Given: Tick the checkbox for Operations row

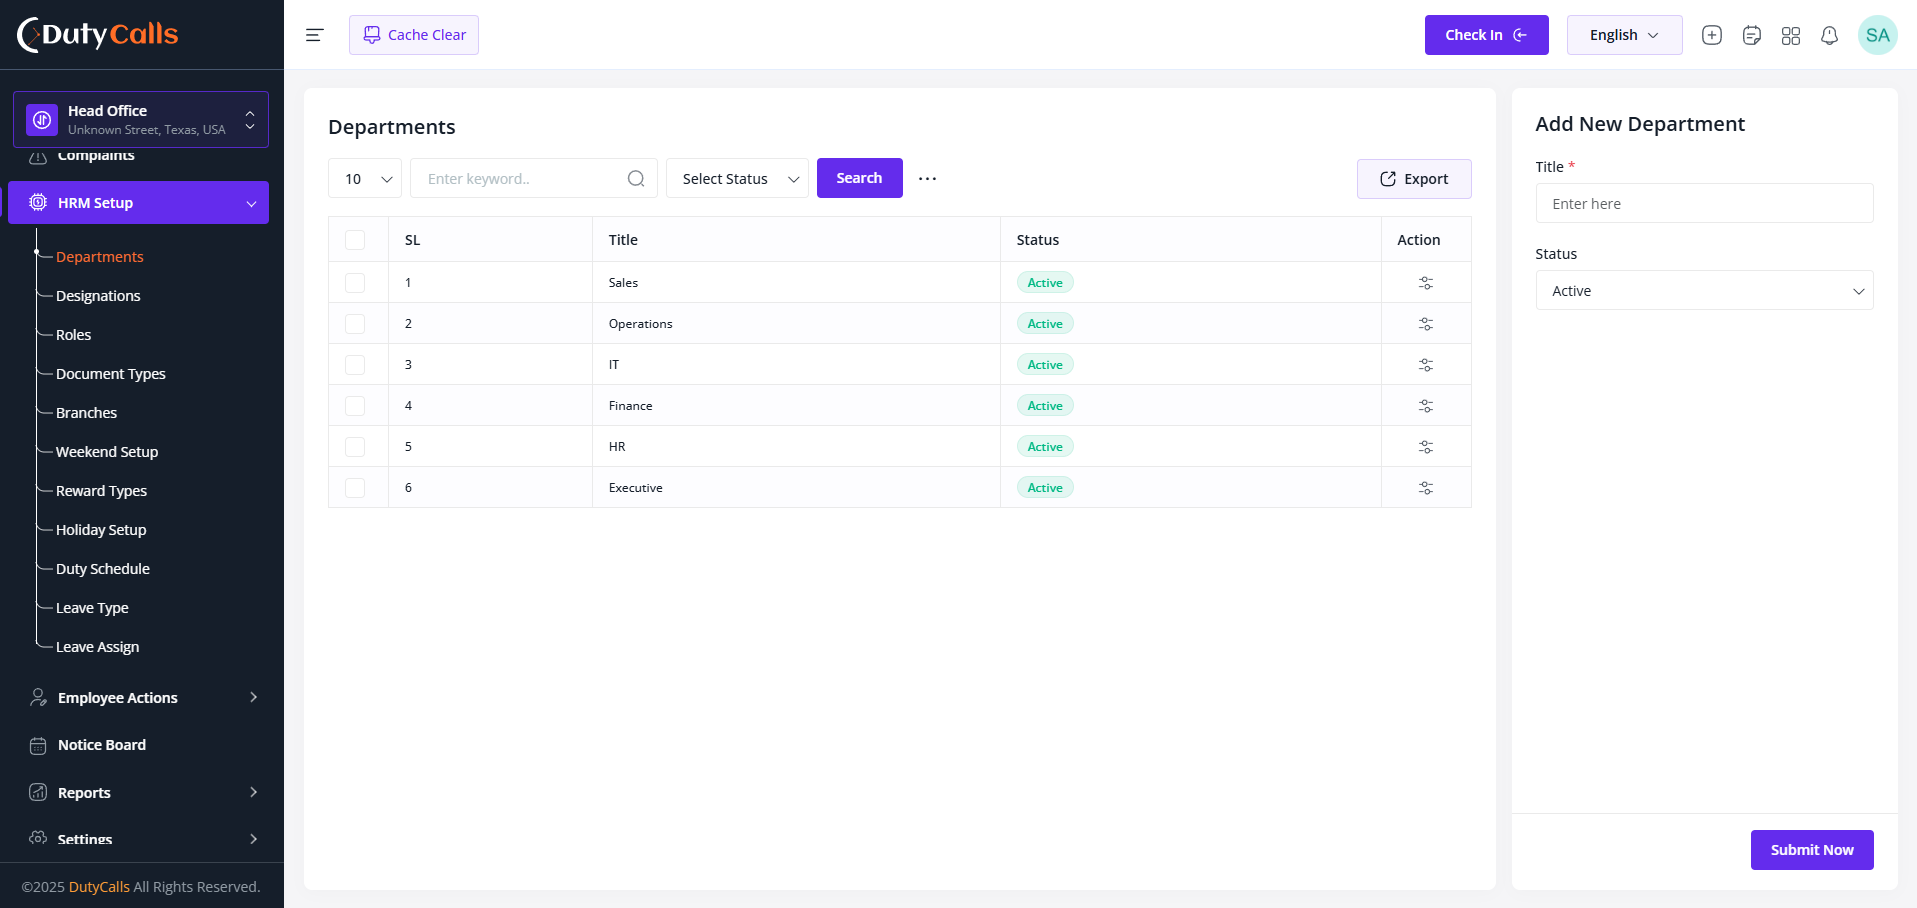Looking at the screenshot, I should [x=355, y=324].
